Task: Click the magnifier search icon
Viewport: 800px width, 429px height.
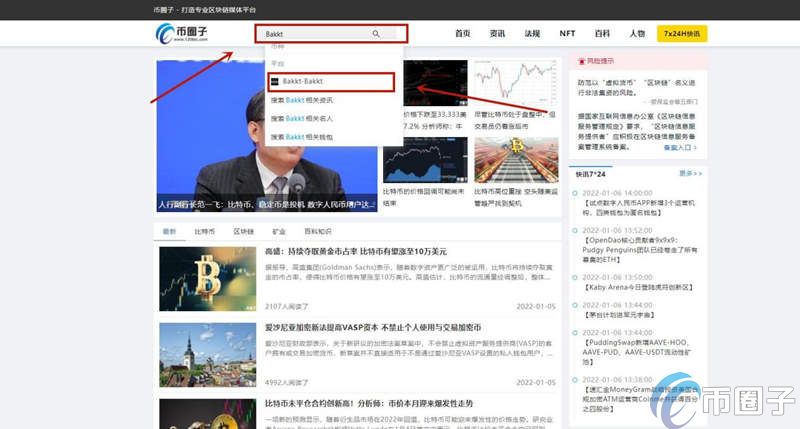Action: tap(376, 34)
